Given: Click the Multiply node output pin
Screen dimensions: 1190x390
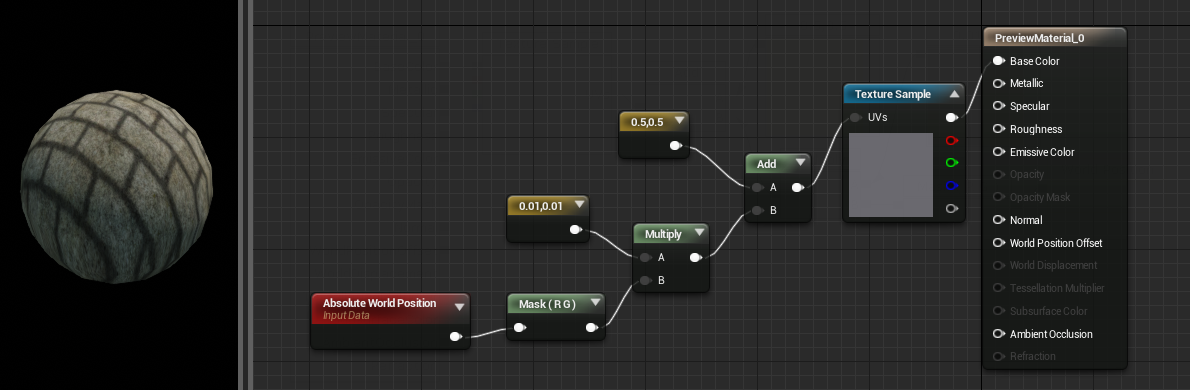Looking at the screenshot, I should (695, 257).
